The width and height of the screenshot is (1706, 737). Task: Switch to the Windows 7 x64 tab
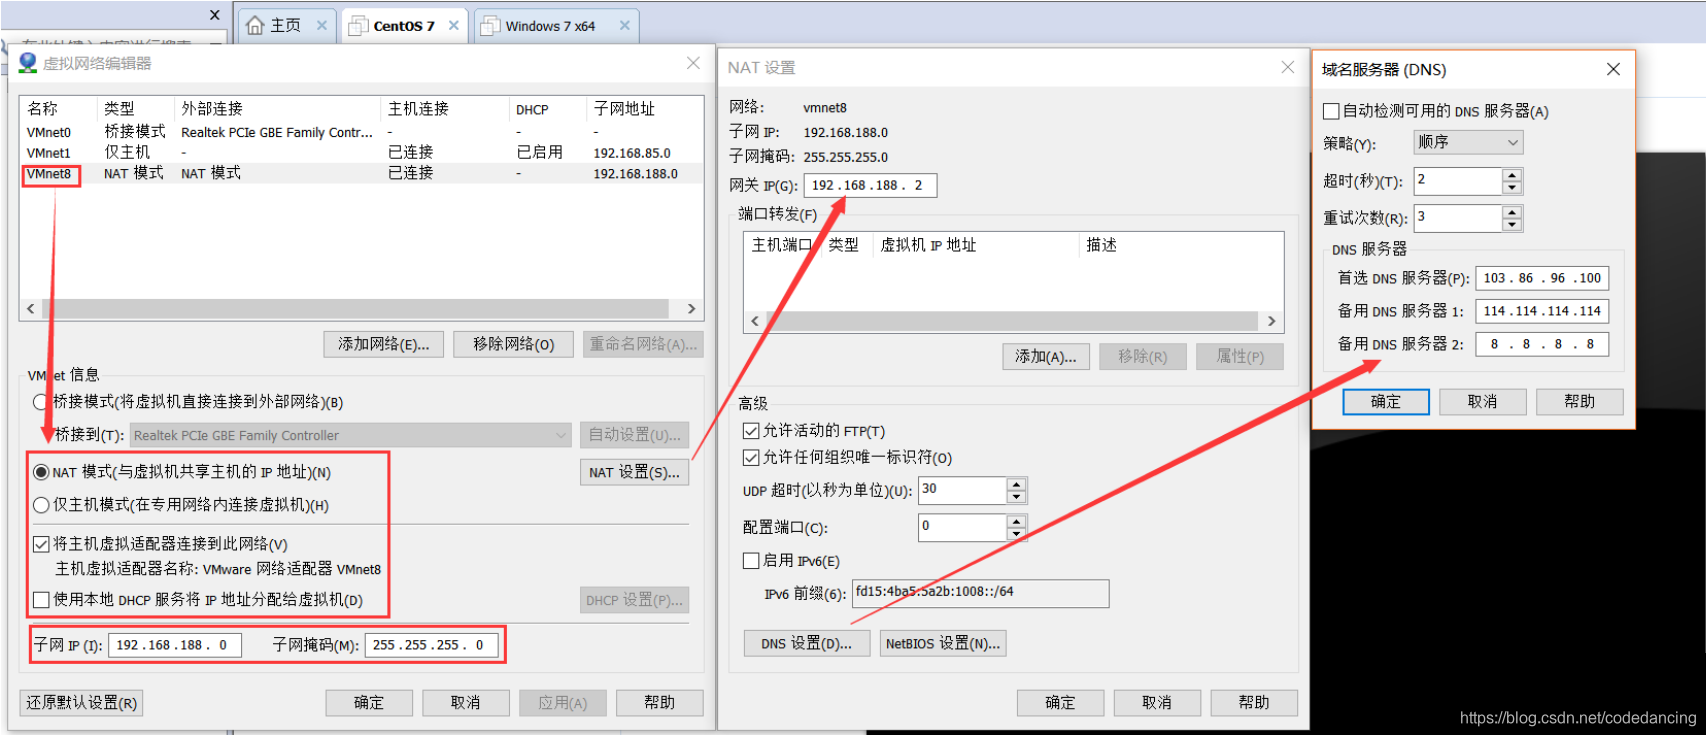(x=555, y=26)
